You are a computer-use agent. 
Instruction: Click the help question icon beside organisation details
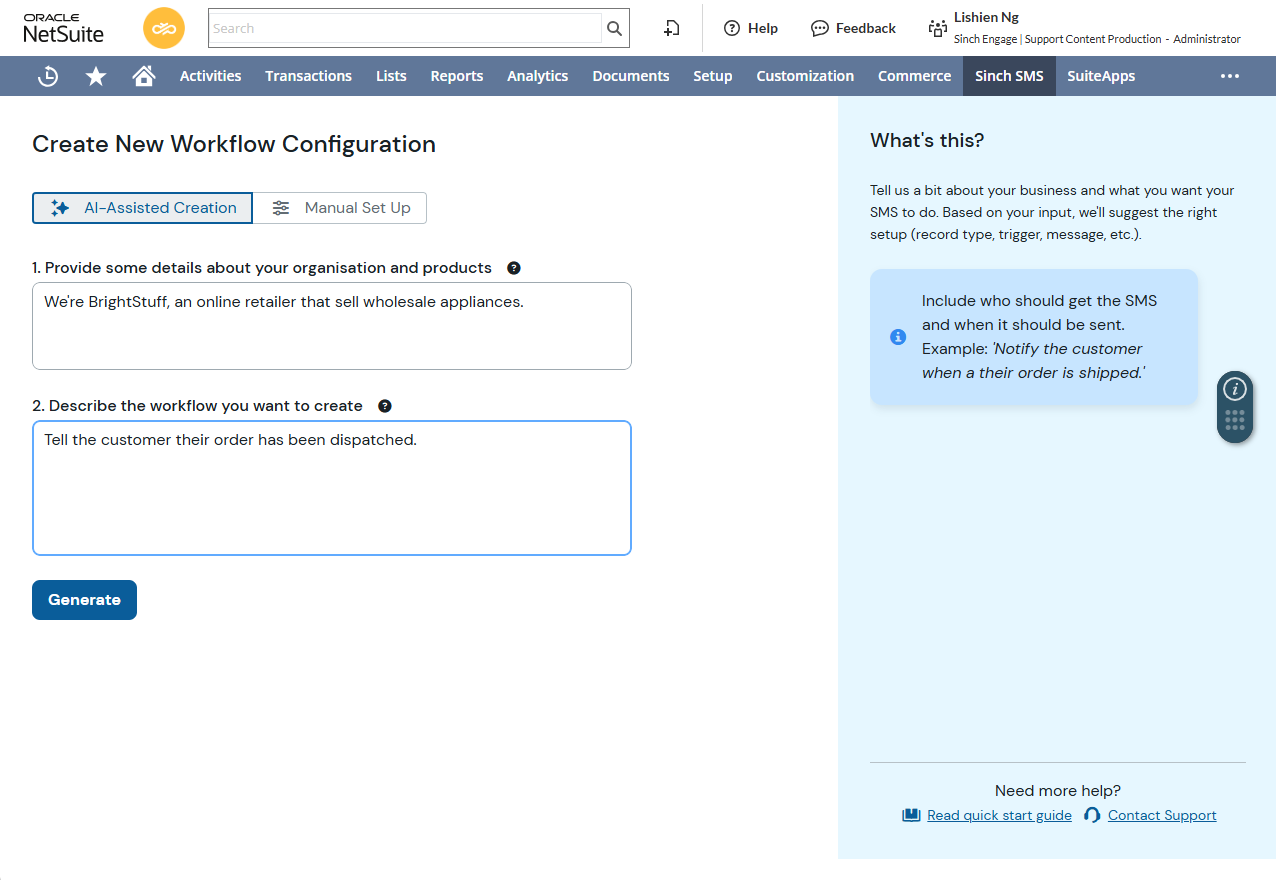click(513, 268)
